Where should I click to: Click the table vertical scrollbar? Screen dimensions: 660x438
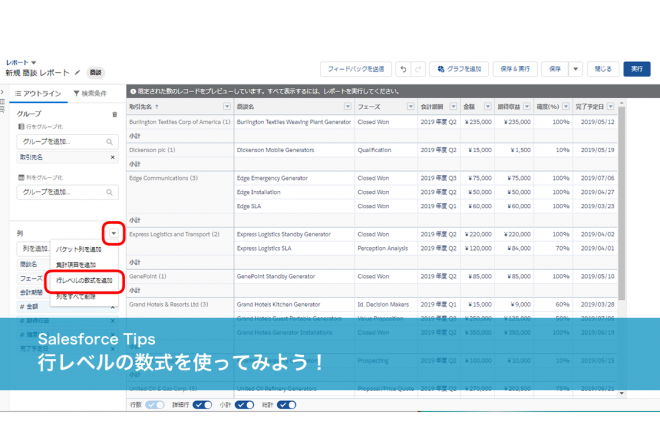pos(622,202)
